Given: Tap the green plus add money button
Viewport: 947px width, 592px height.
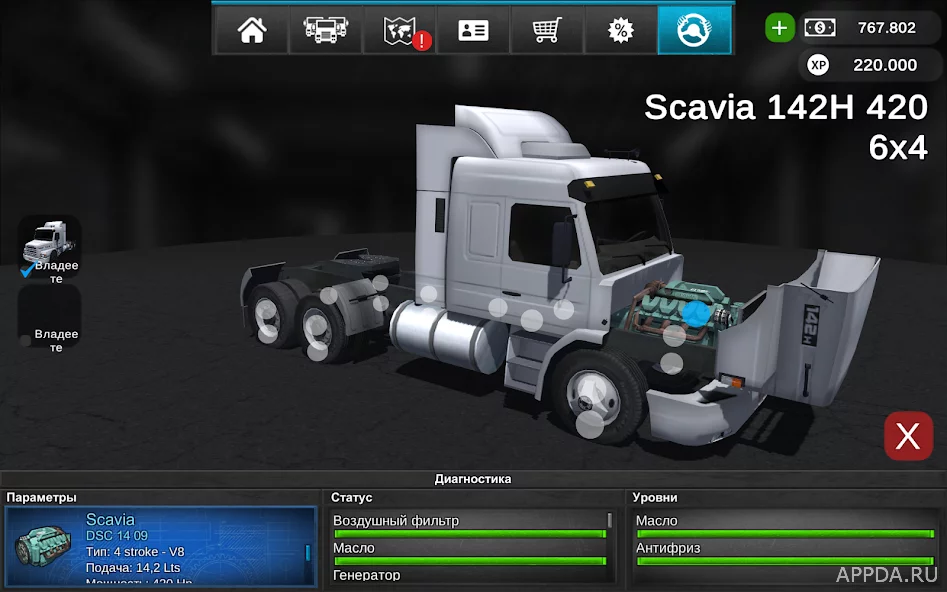Looking at the screenshot, I should 780,28.
